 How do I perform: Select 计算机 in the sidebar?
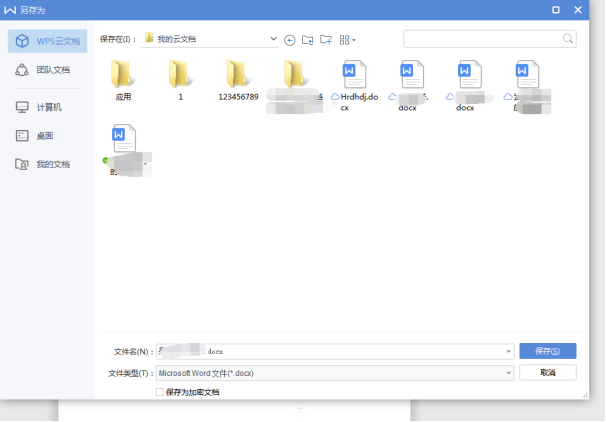tap(46, 106)
